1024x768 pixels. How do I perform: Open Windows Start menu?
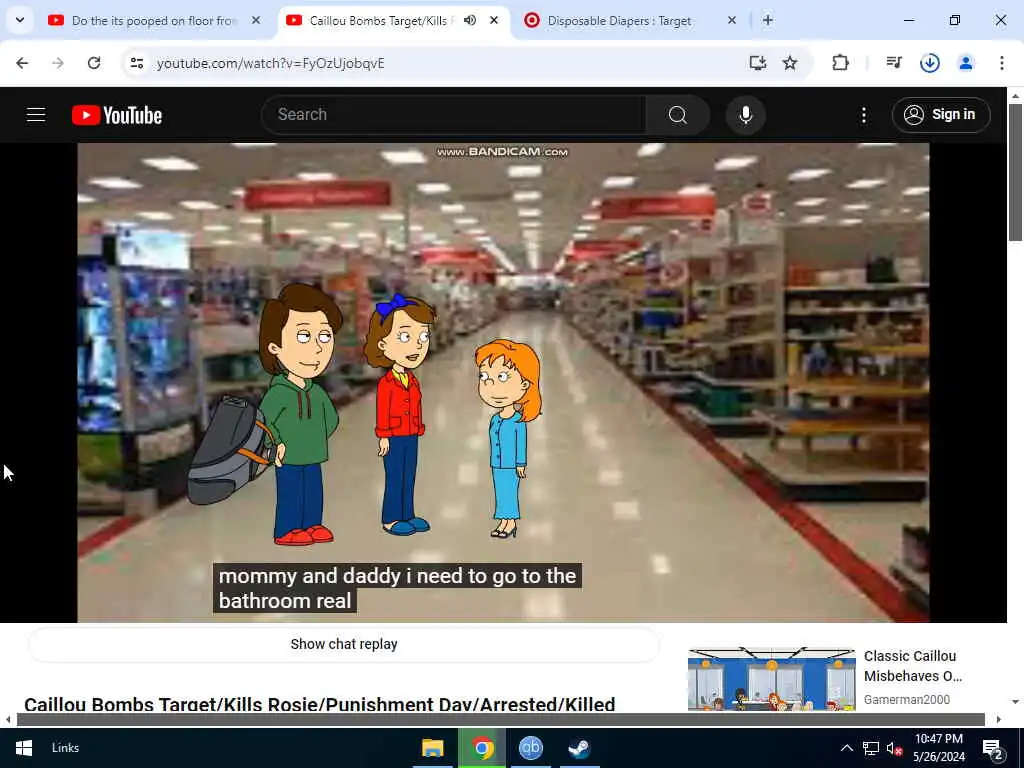pos(24,748)
